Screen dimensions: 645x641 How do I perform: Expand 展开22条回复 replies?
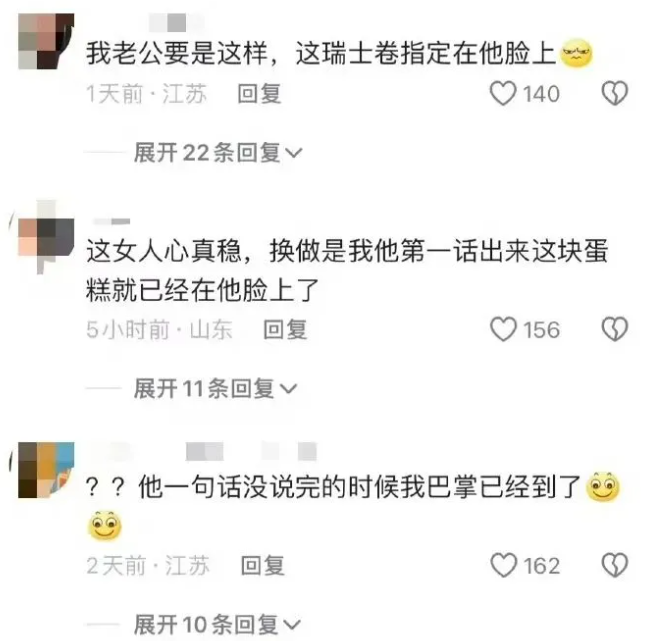point(218,153)
